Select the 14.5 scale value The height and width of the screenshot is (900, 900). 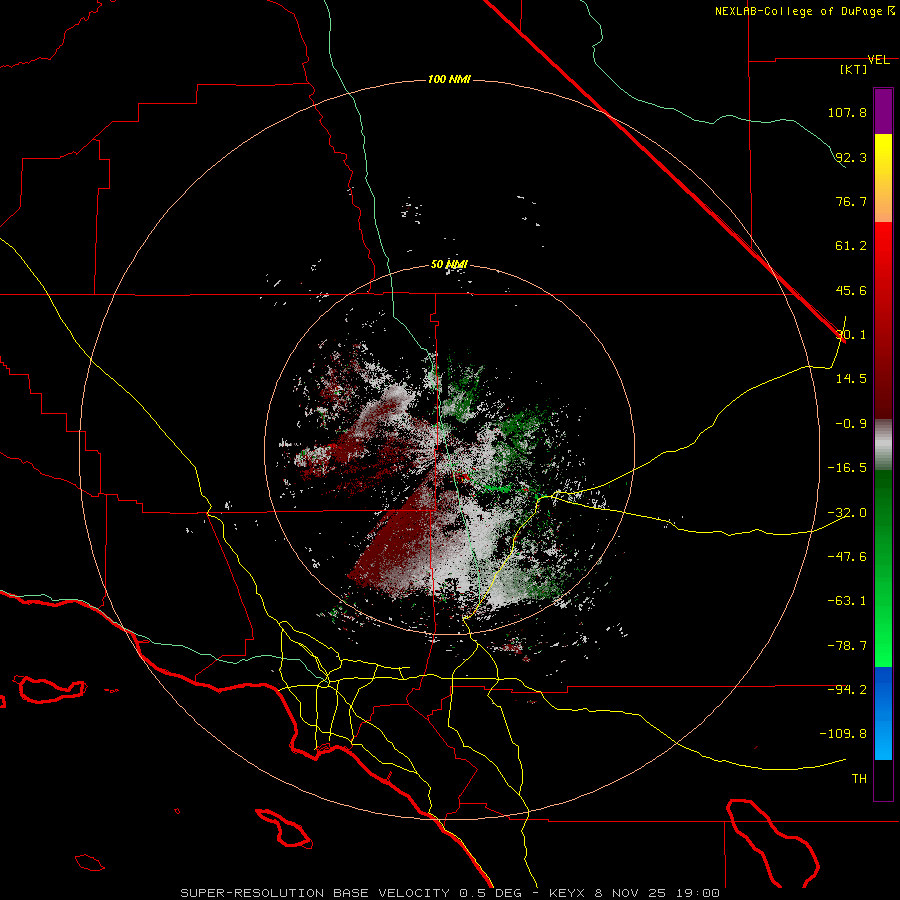tap(850, 379)
